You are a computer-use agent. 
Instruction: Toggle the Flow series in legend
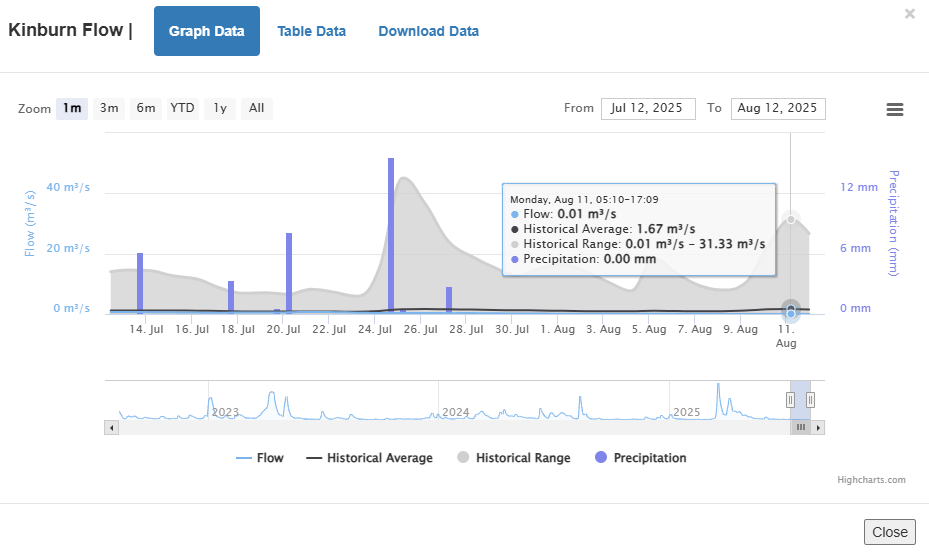pos(259,458)
